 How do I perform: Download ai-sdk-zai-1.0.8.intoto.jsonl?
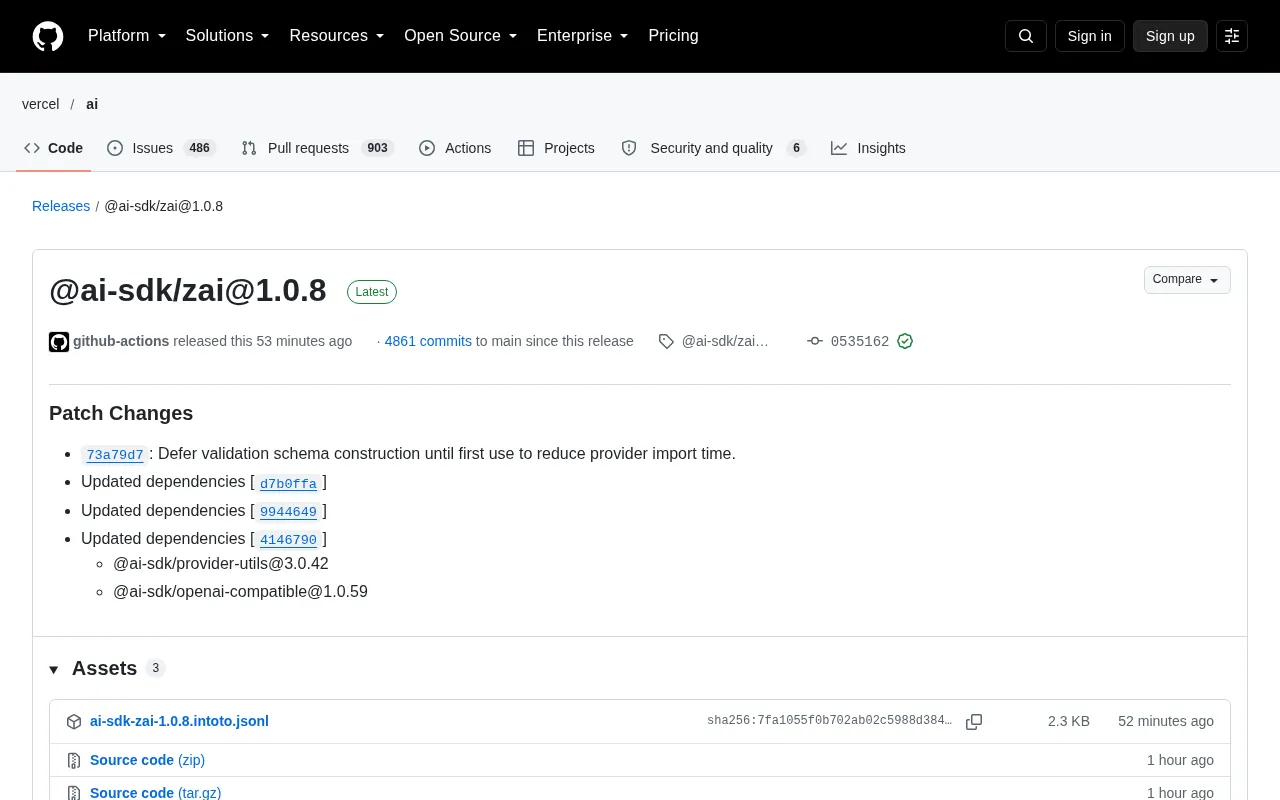(179, 721)
